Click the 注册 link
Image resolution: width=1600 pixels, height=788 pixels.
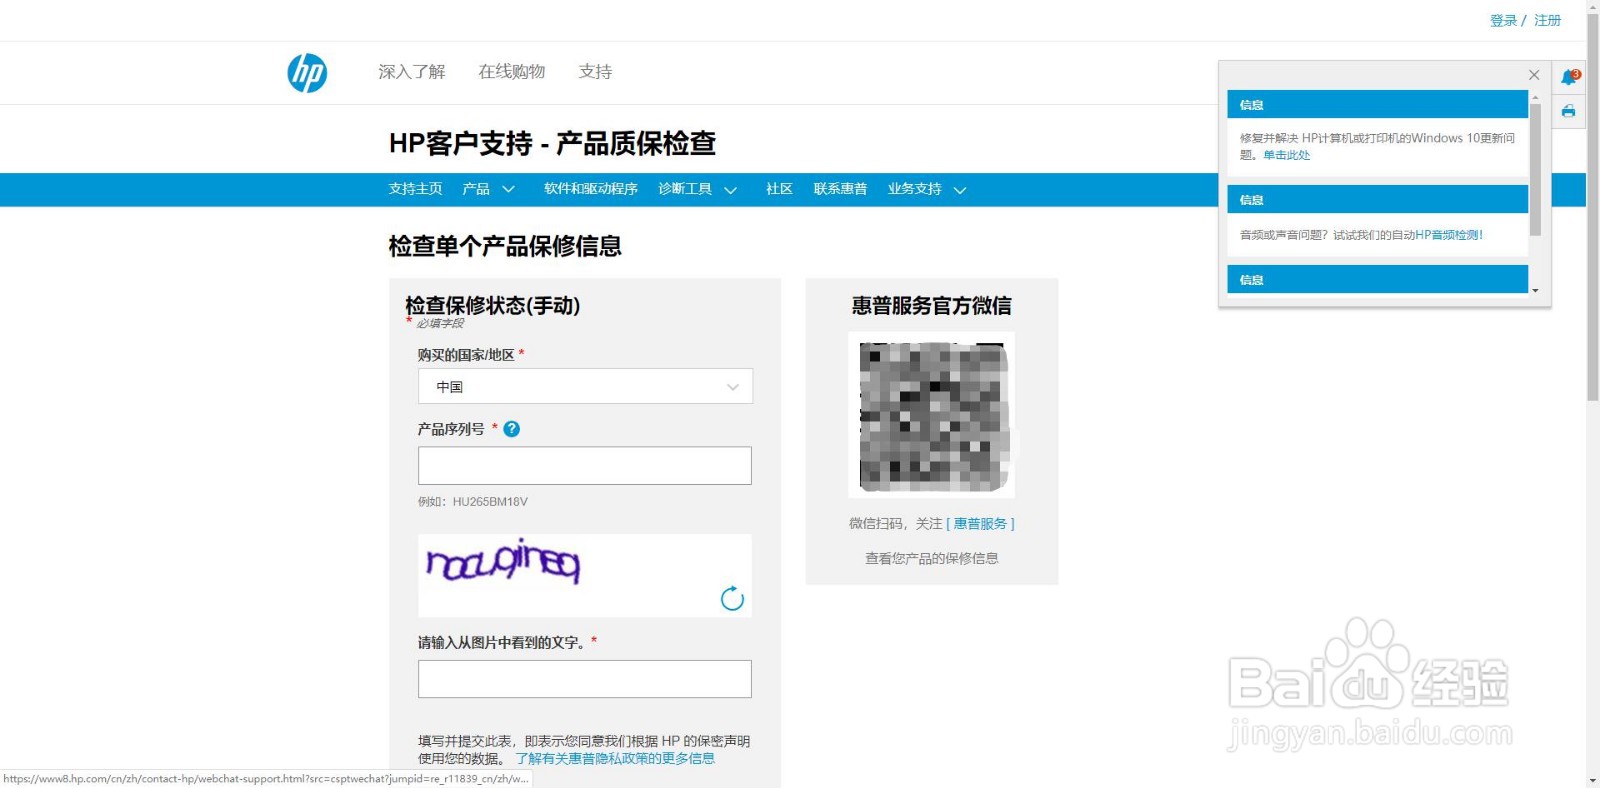pos(1547,21)
